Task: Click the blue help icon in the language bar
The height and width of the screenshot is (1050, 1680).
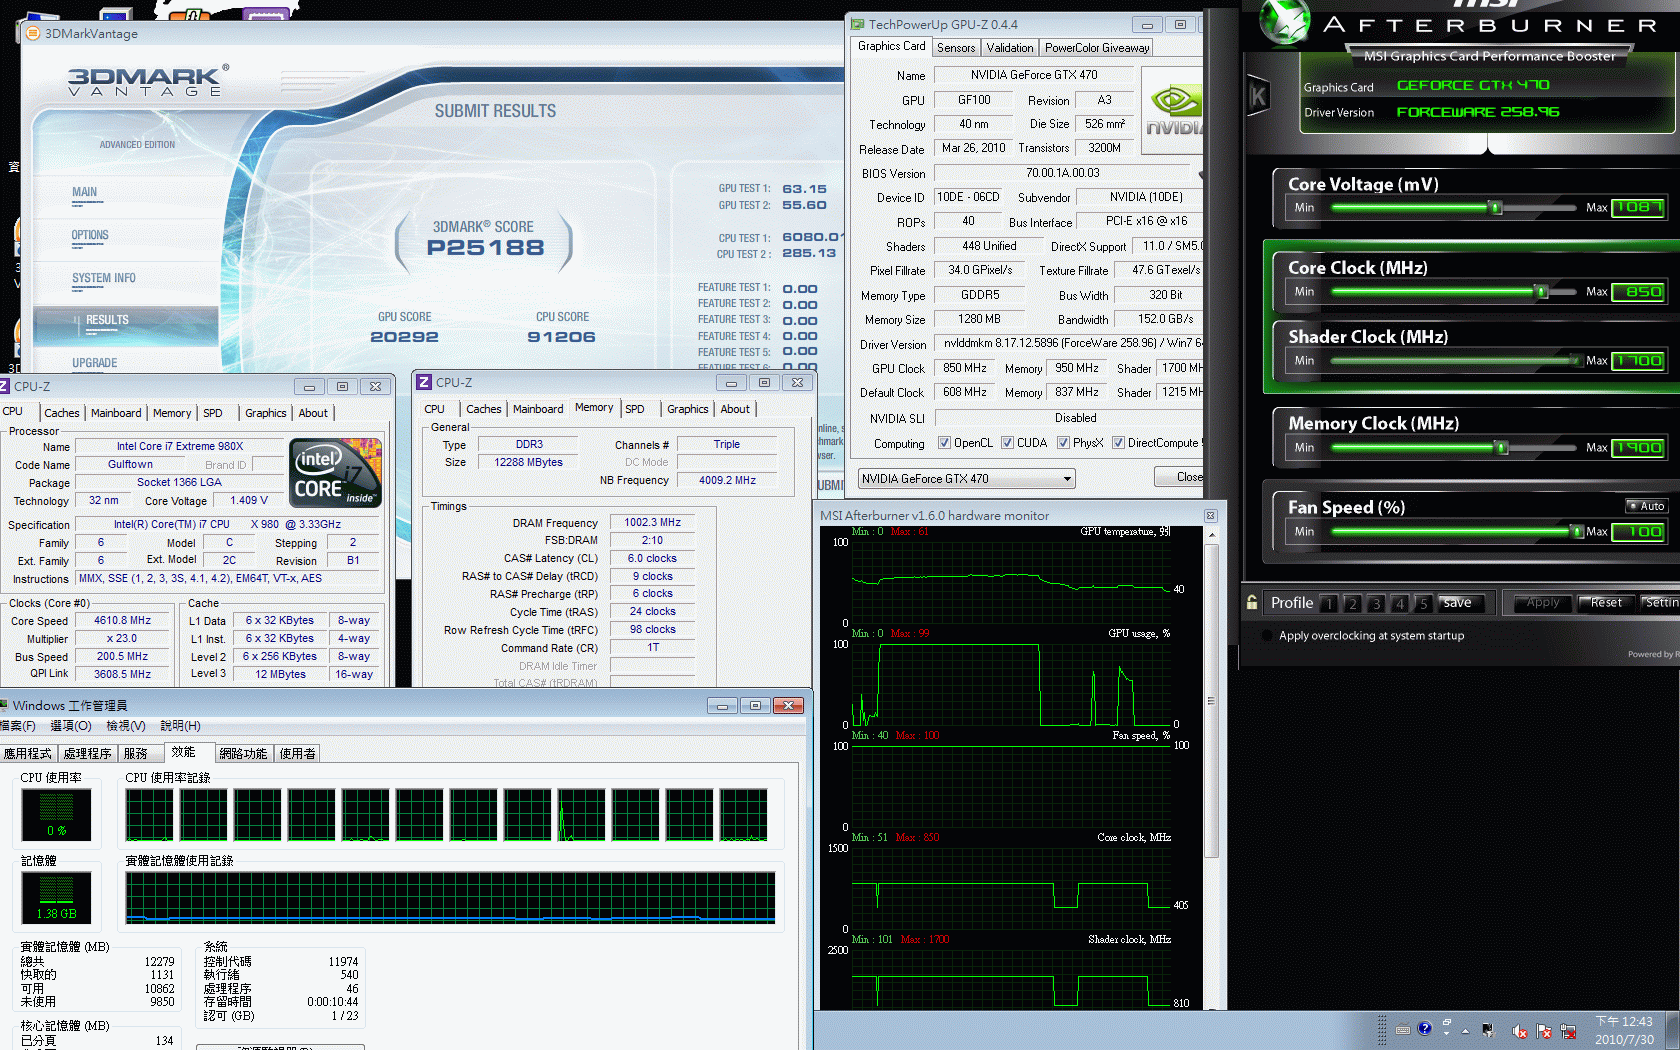Action: point(1425,1028)
